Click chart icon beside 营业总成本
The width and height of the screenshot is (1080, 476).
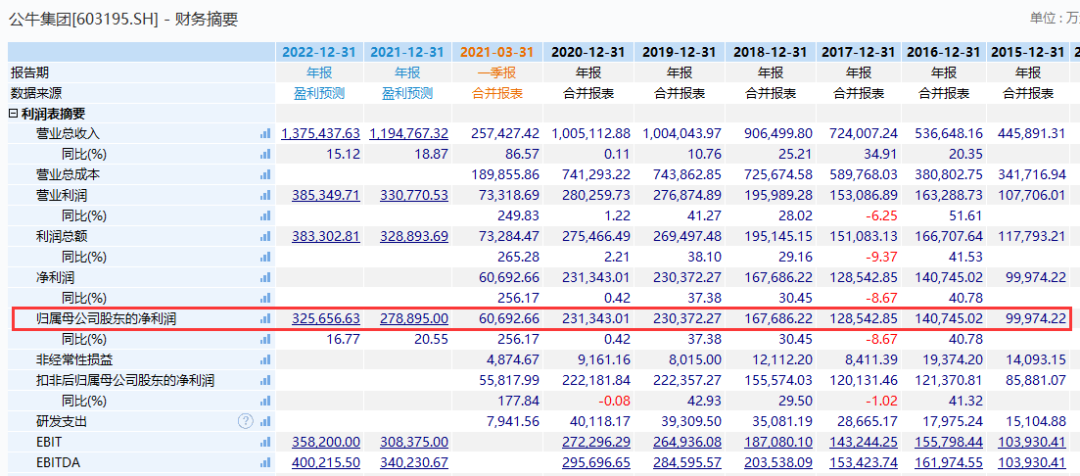point(265,175)
